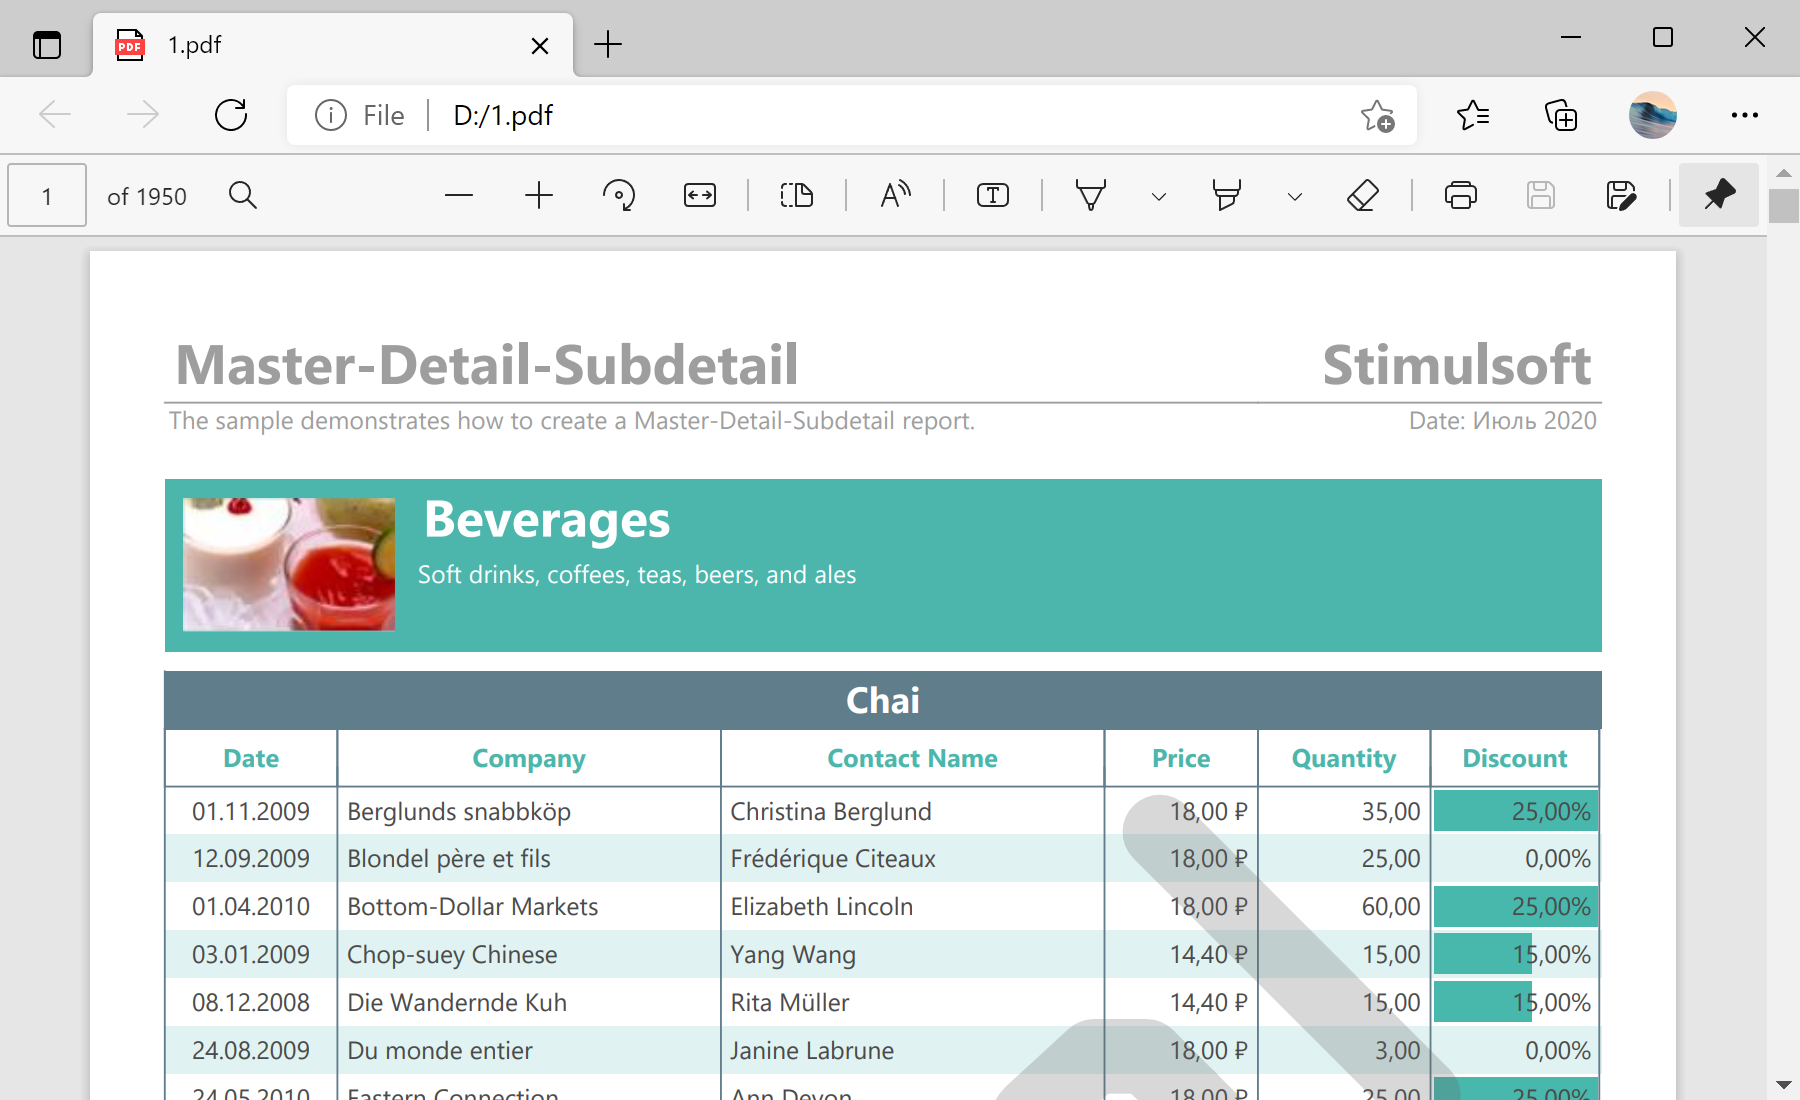Click the Master-Detail-Subdetail title
Image resolution: width=1800 pixels, height=1100 pixels.
487,365
